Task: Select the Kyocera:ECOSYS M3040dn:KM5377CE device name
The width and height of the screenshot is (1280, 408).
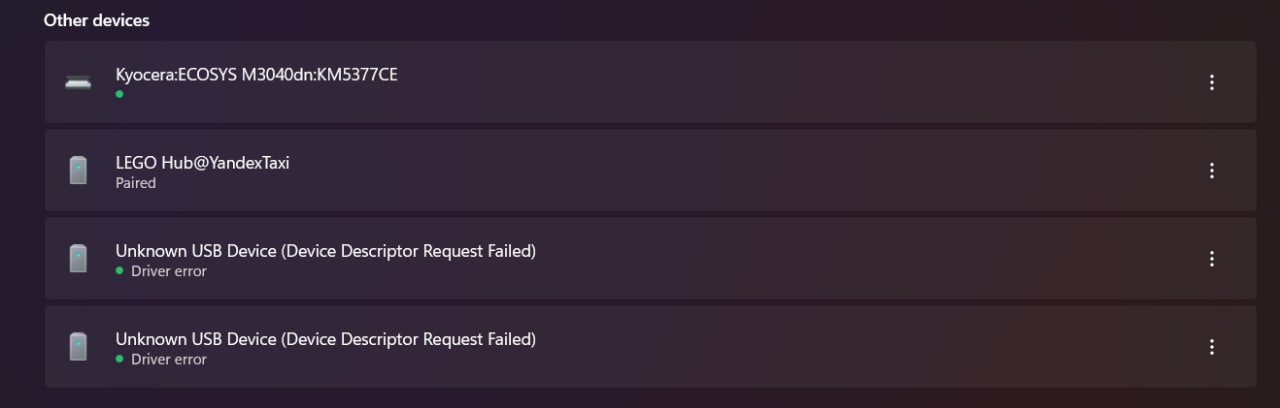Action: click(257, 74)
